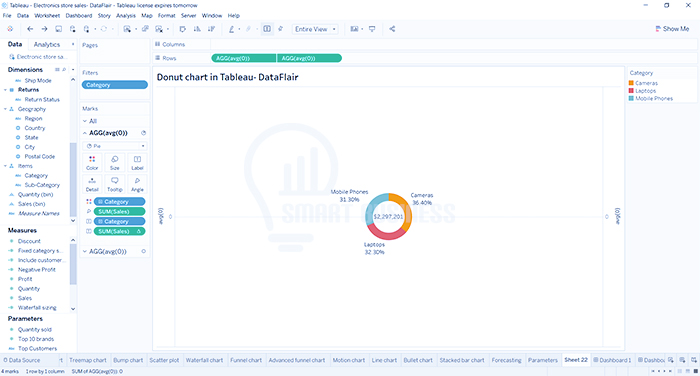The image size is (700, 376).
Task: Switch to the Data Source tab
Action: tap(22, 360)
